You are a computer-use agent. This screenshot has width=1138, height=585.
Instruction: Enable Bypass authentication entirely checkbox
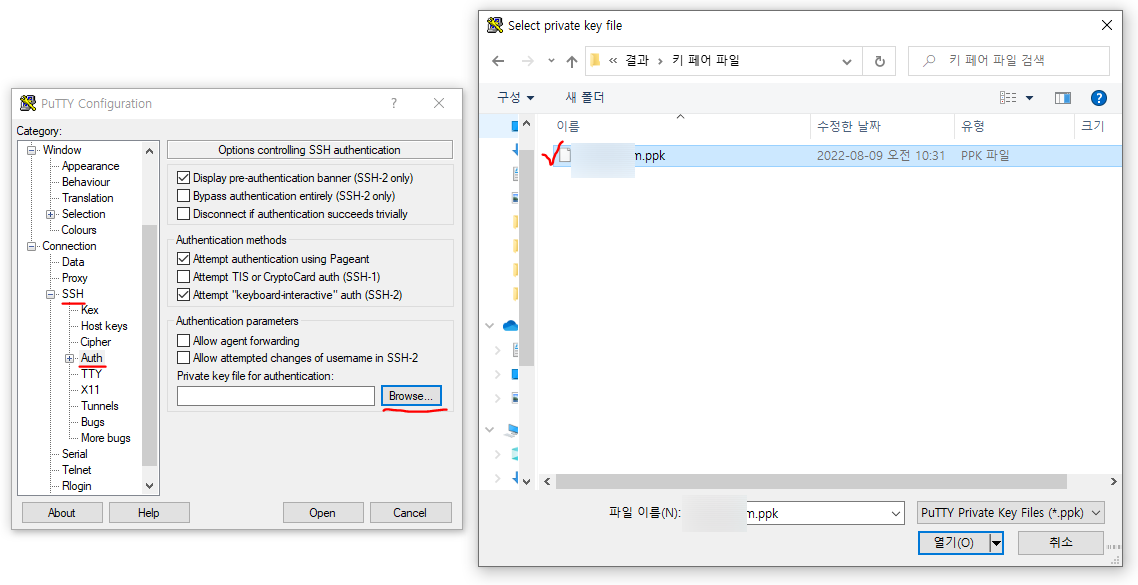(184, 196)
